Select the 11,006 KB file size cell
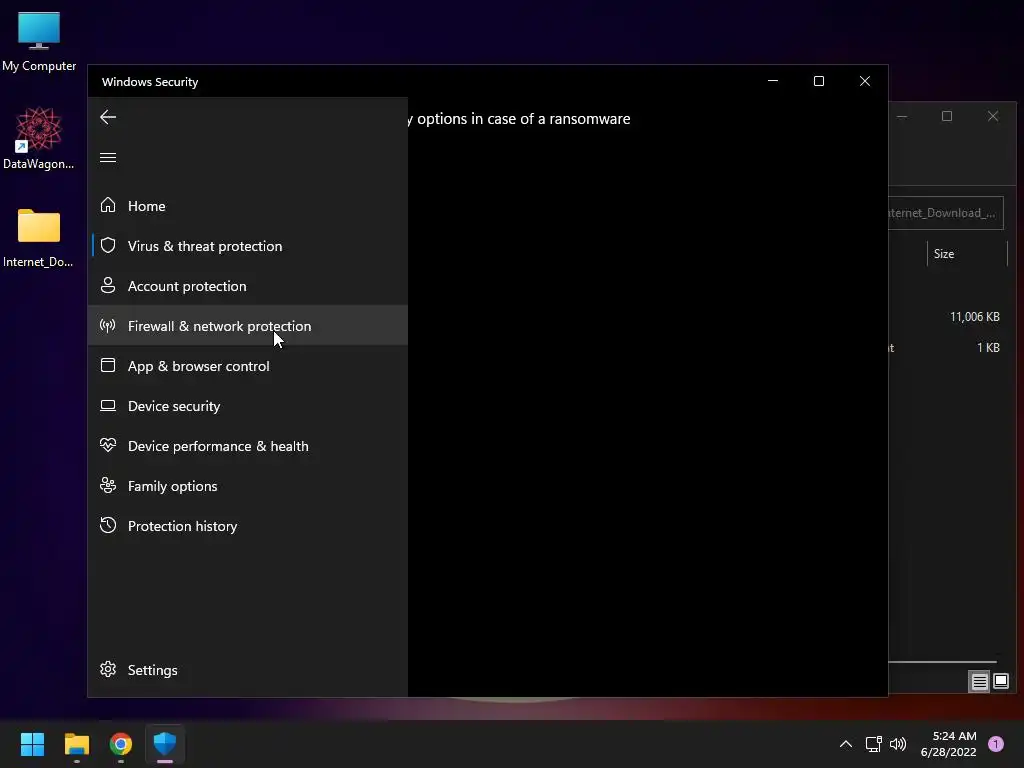This screenshot has width=1024, height=768. point(974,317)
